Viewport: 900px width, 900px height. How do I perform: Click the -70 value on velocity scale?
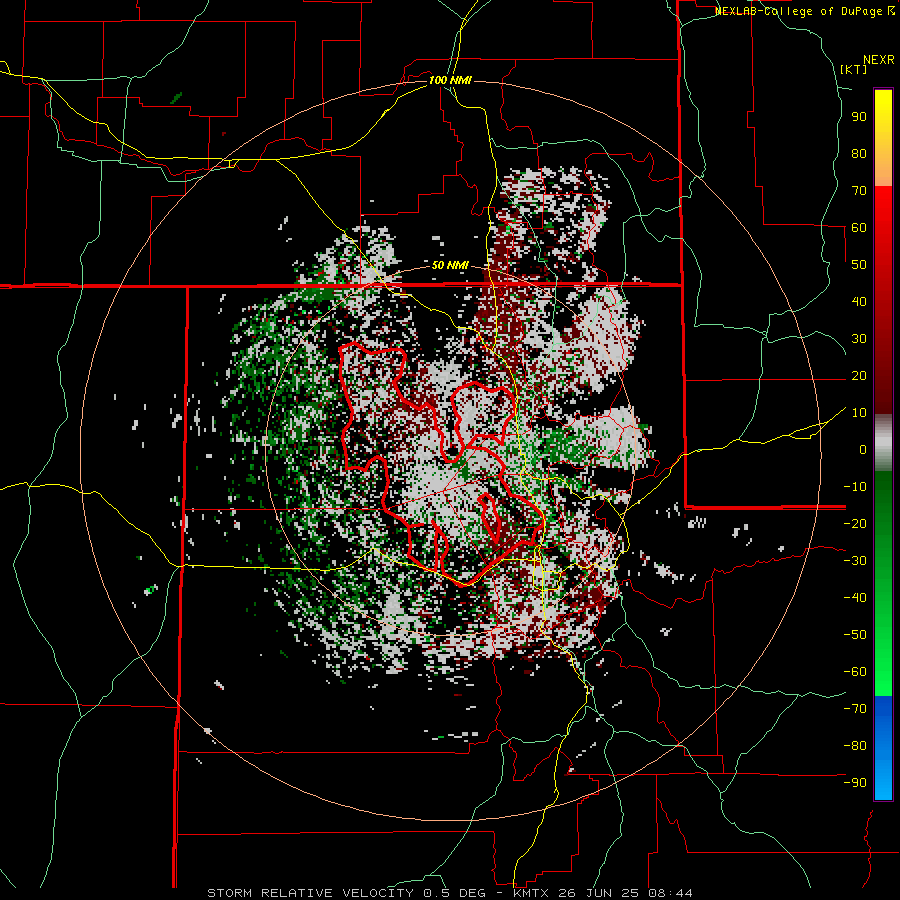coord(855,708)
